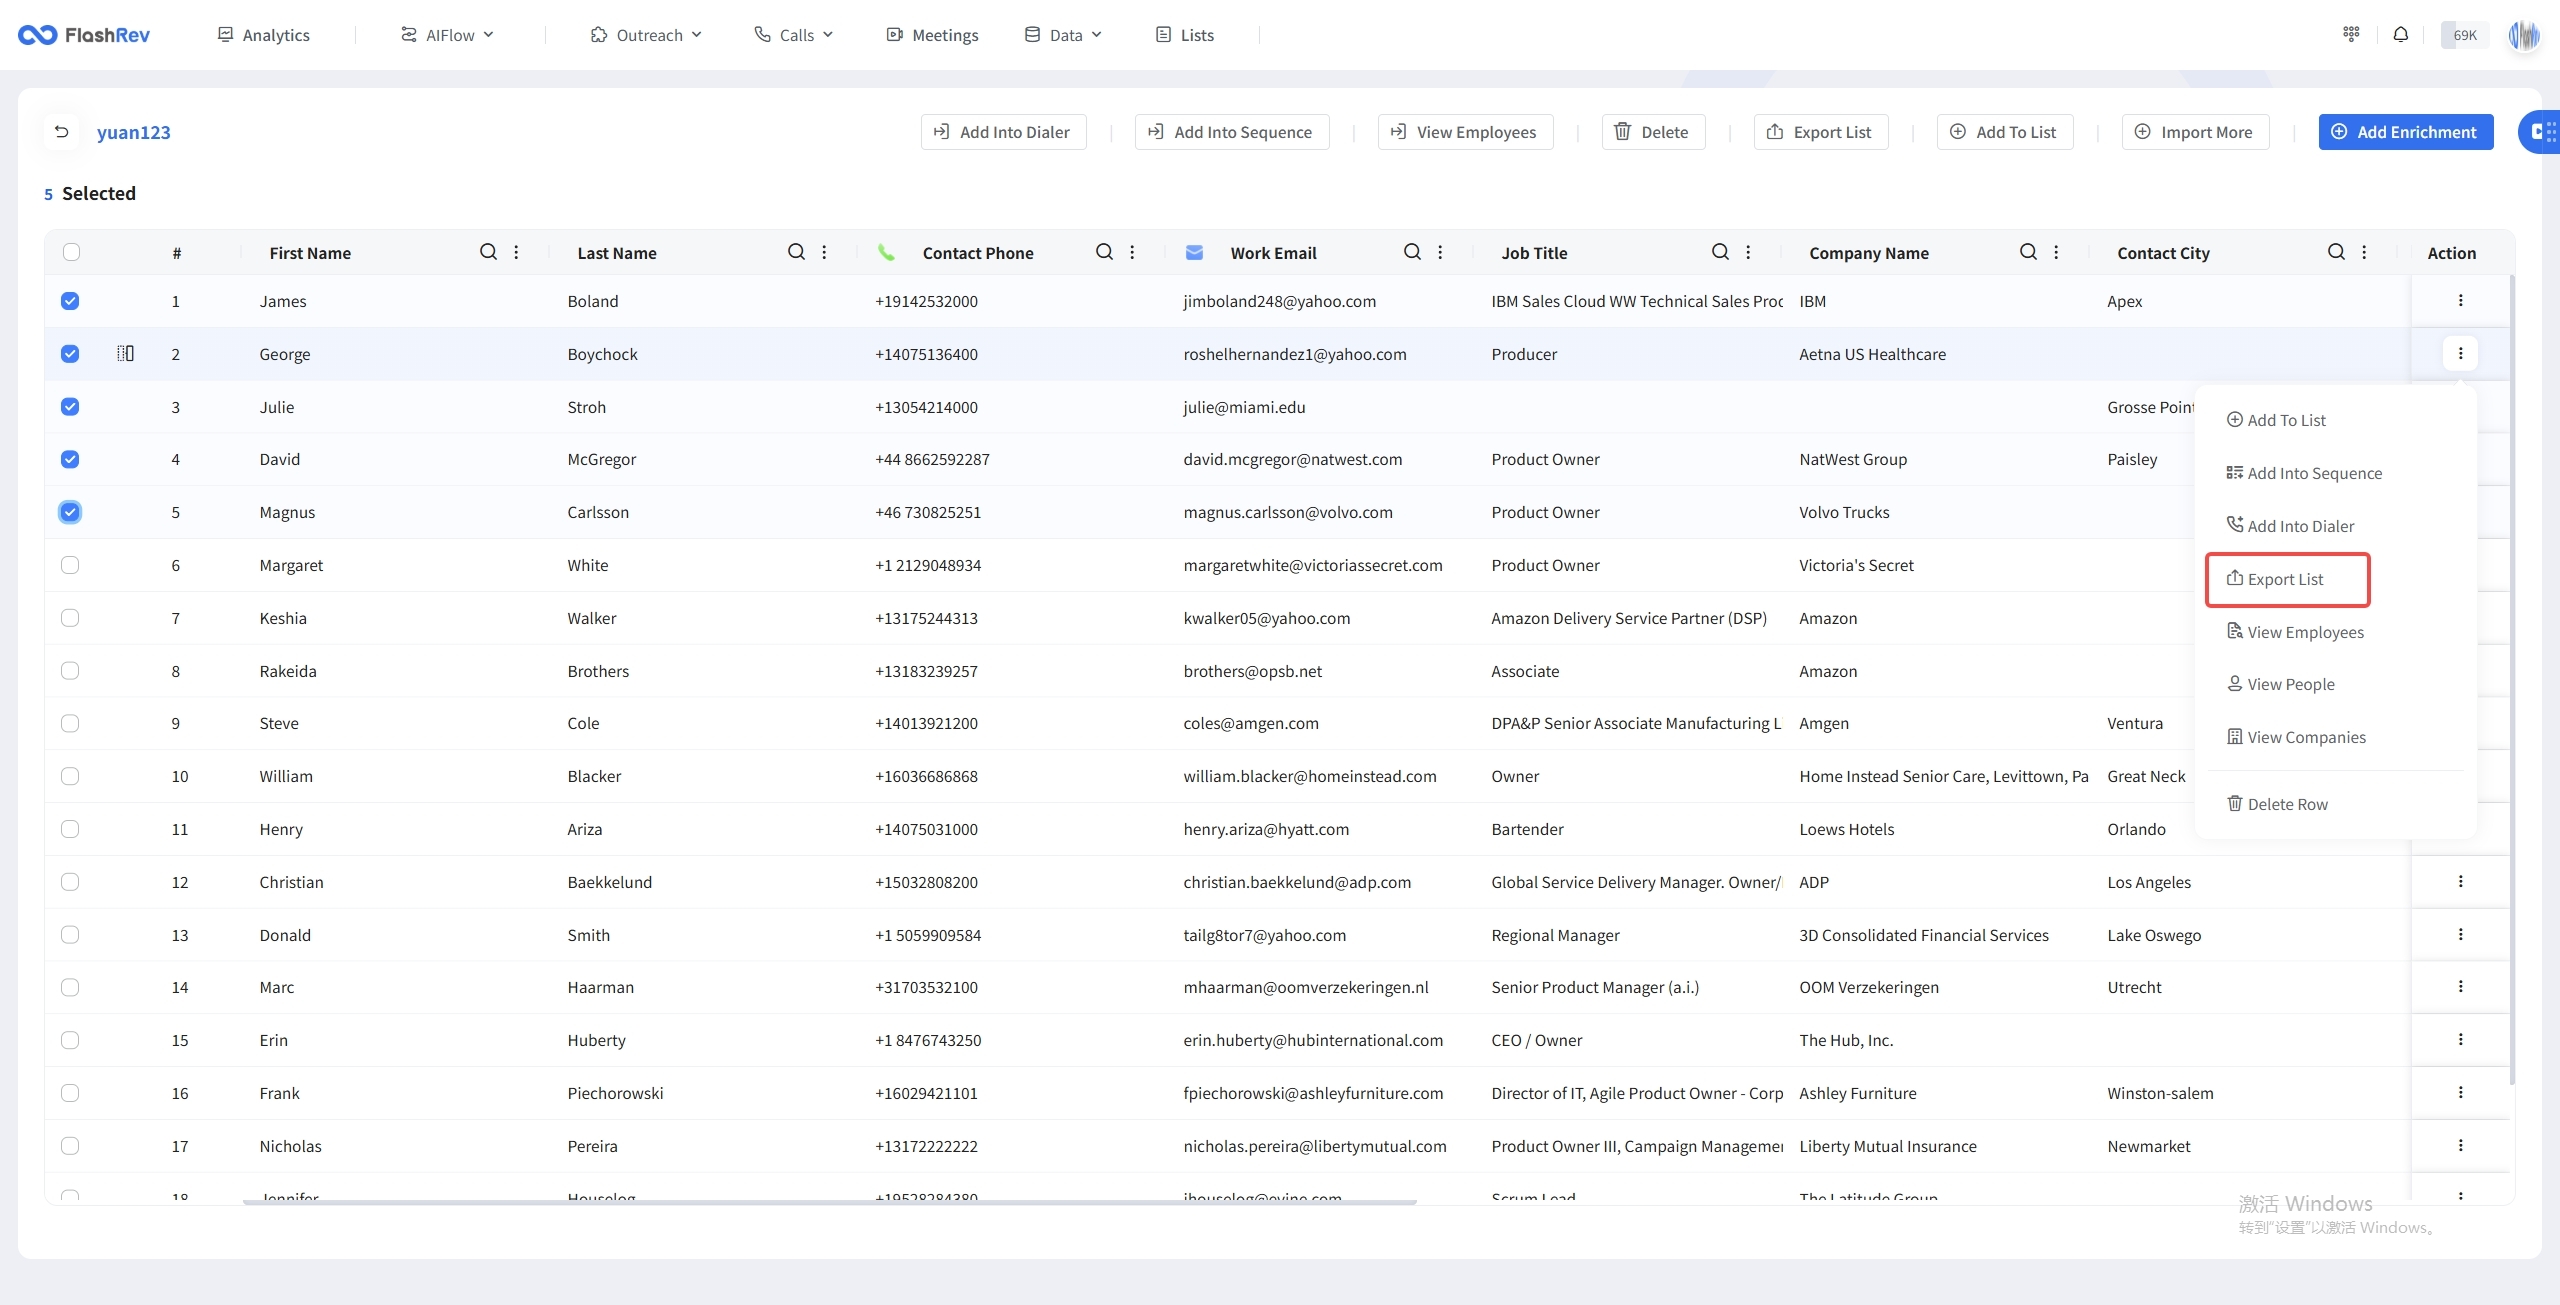Viewport: 2560px width, 1305px height.
Task: Search the Work Email column
Action: click(1412, 252)
